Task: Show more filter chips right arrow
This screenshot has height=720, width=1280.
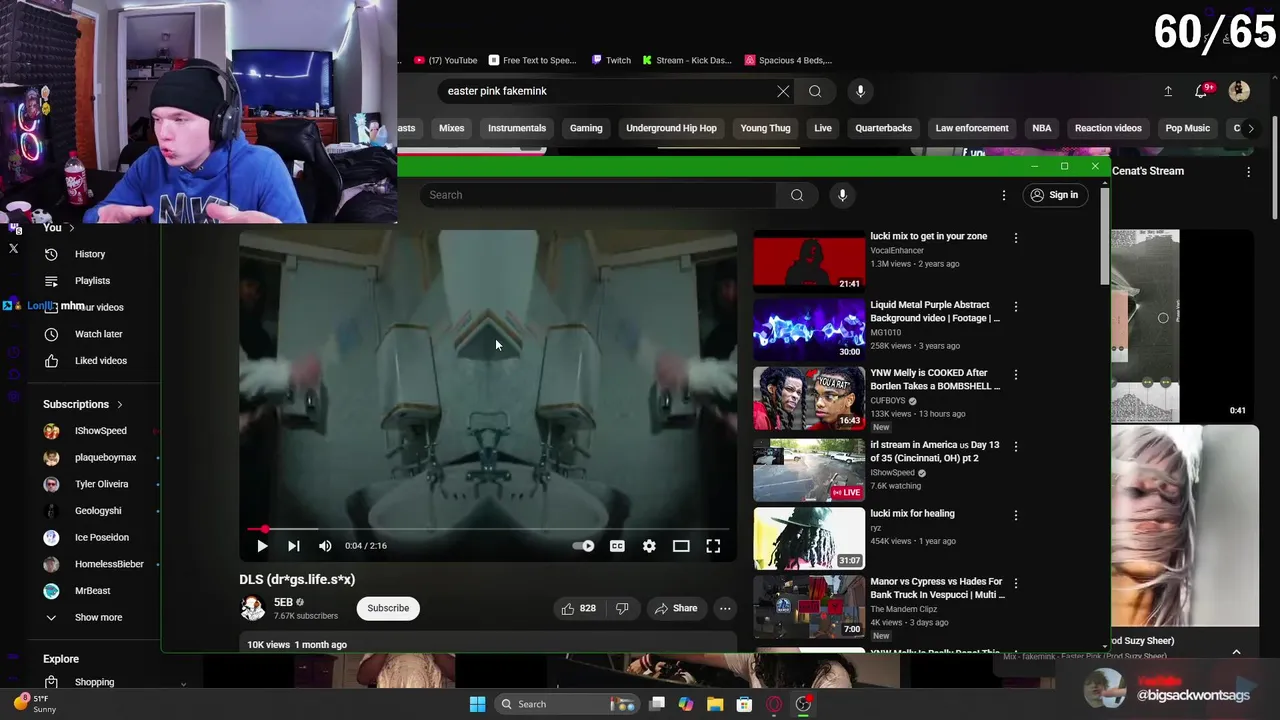Action: 1250,128
